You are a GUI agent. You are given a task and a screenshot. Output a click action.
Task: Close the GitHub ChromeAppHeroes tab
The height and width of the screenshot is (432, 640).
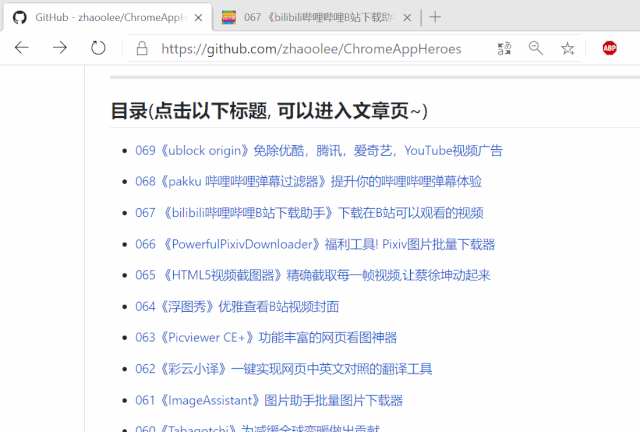coord(198,18)
